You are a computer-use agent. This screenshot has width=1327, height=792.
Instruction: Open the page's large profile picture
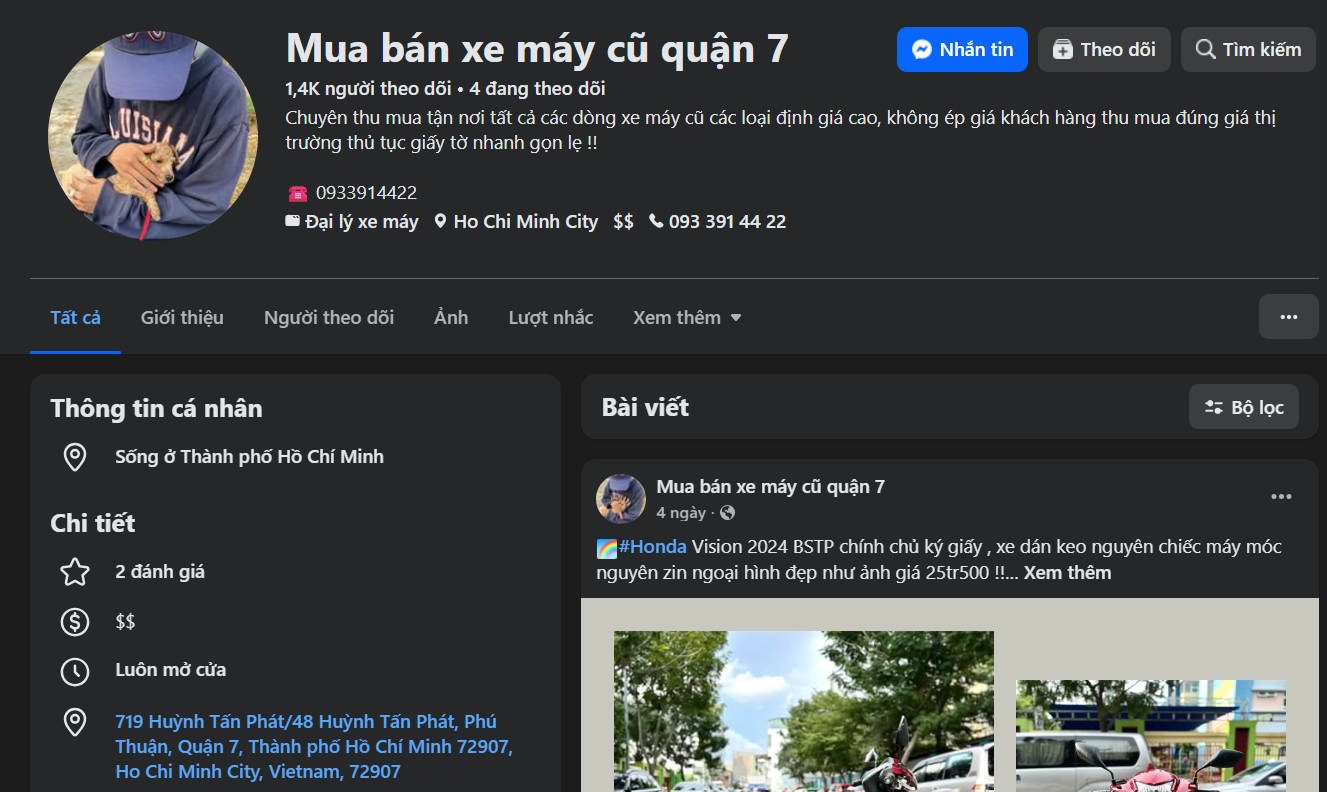tap(153, 136)
